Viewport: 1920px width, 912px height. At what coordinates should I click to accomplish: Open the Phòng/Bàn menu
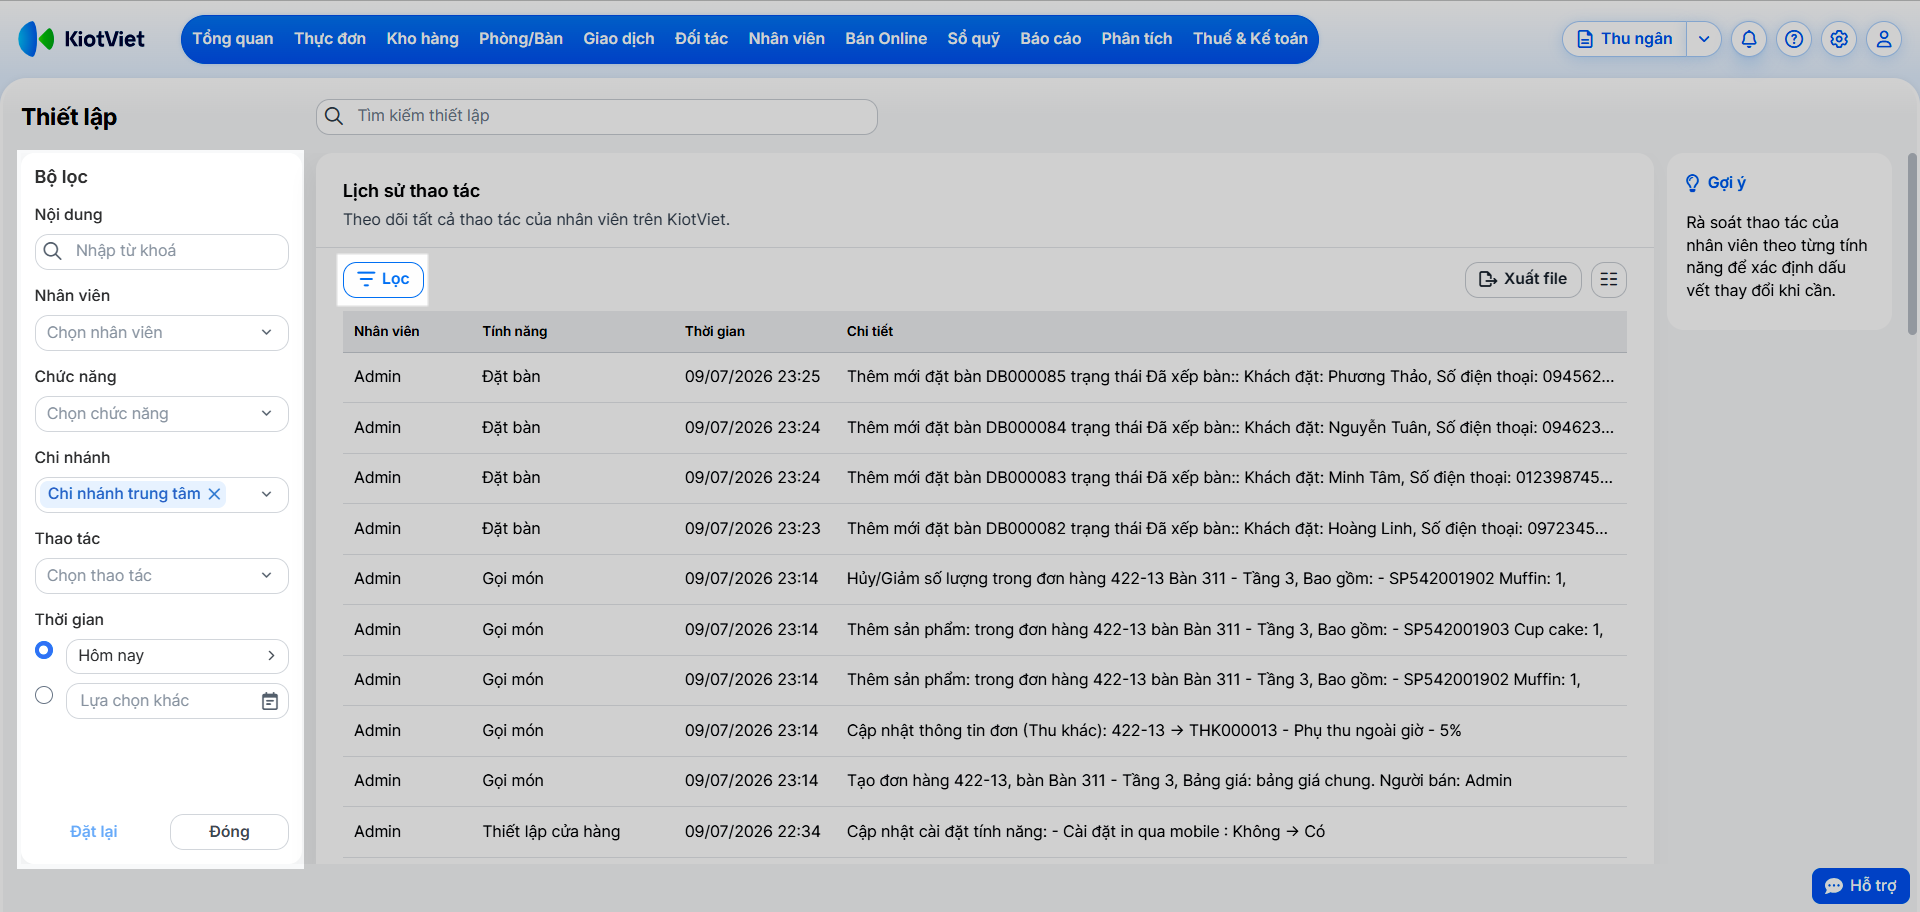(521, 39)
